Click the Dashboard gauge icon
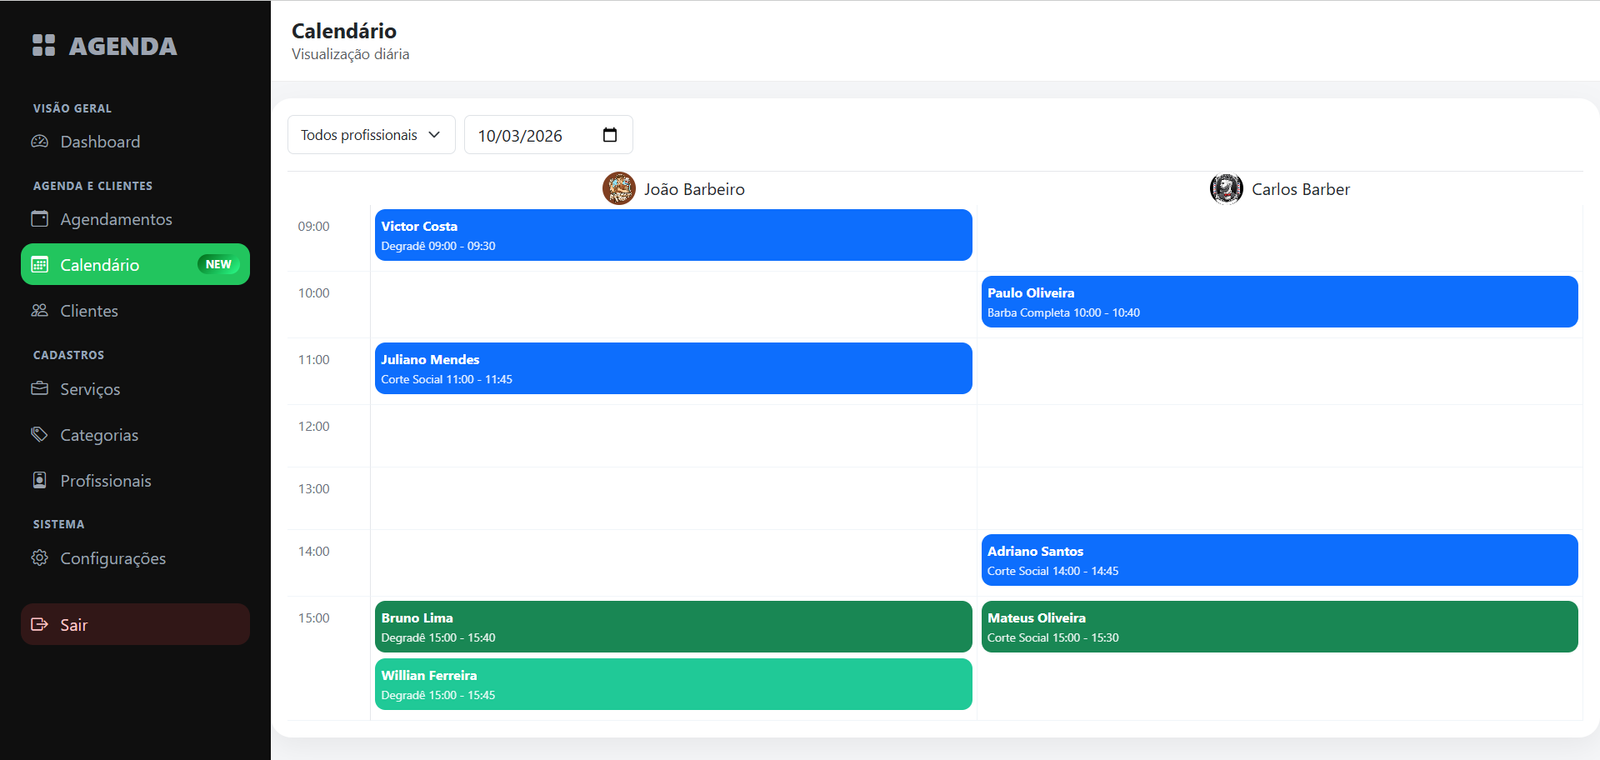The height and width of the screenshot is (760, 1600). [x=40, y=142]
